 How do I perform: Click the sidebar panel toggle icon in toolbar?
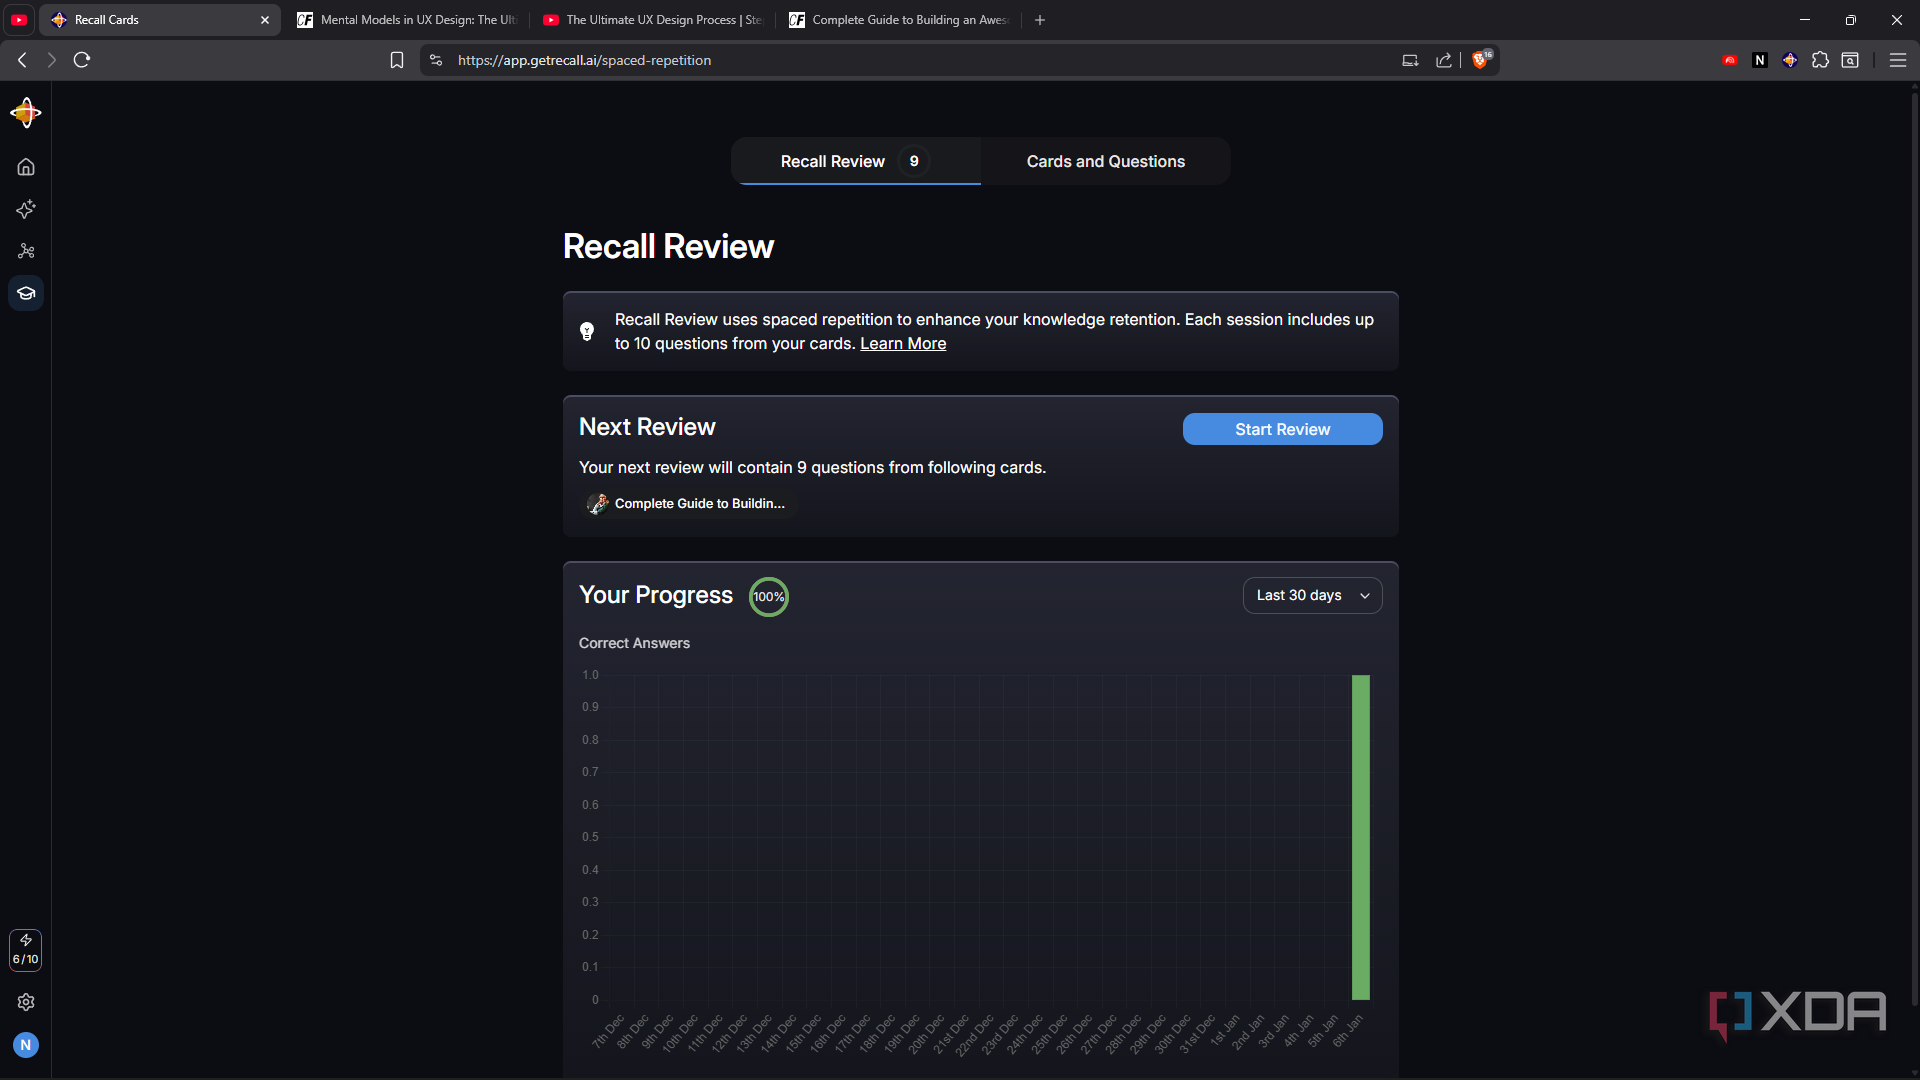(x=1850, y=60)
